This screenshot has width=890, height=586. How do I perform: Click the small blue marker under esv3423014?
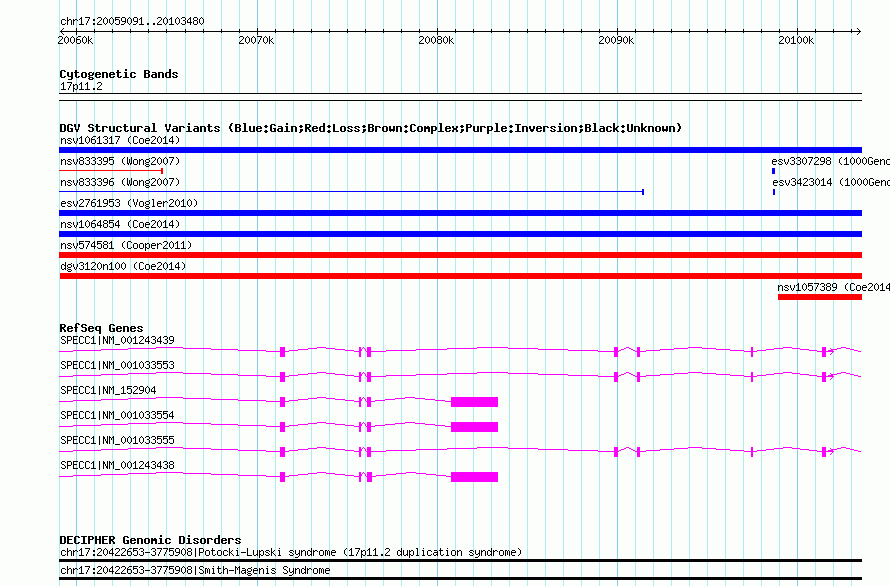[774, 192]
